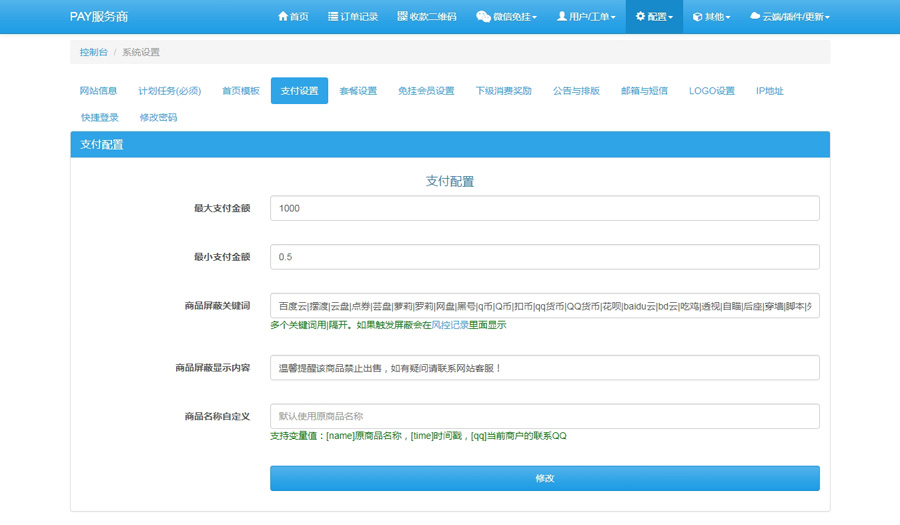Viewport: 900px width, 525px height.
Task: Click the 控制台 breadcrumb link
Action: pos(94,52)
